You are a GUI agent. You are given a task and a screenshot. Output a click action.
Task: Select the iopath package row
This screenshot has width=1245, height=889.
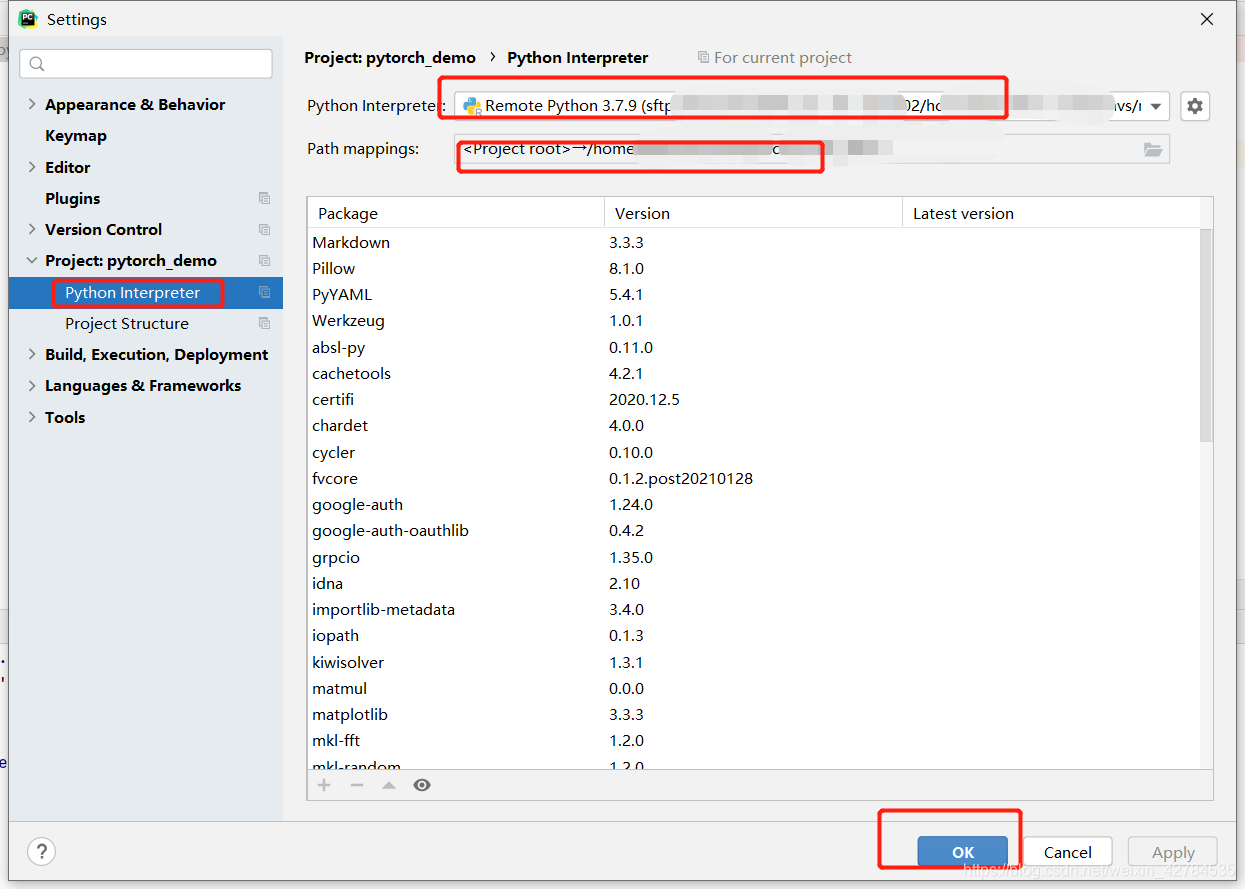[754, 635]
